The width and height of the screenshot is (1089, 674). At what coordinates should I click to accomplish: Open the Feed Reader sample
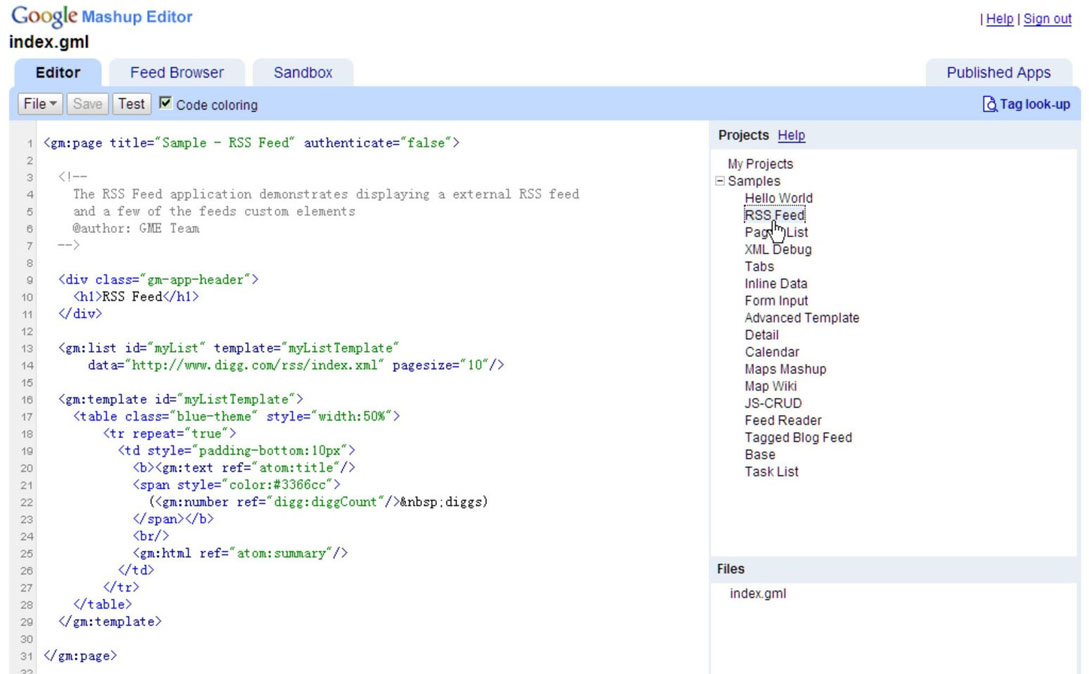(783, 420)
